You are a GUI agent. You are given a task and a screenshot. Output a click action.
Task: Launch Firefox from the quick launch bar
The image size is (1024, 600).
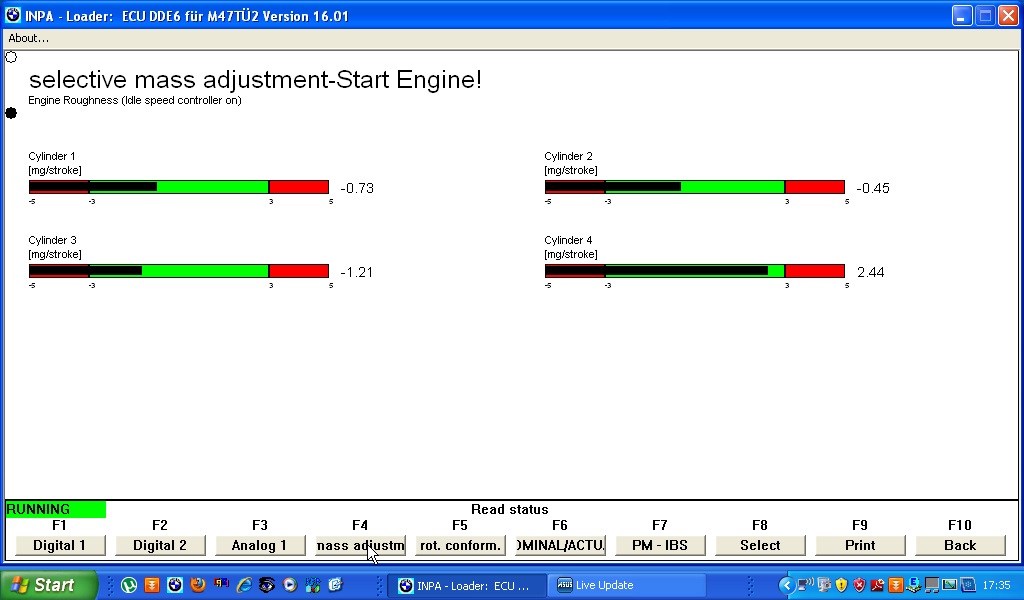click(198, 585)
